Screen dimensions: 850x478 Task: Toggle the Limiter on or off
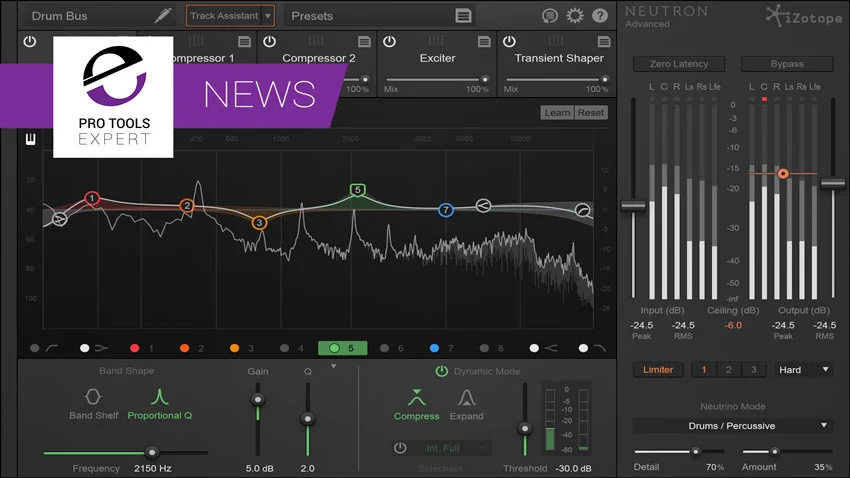(x=658, y=370)
